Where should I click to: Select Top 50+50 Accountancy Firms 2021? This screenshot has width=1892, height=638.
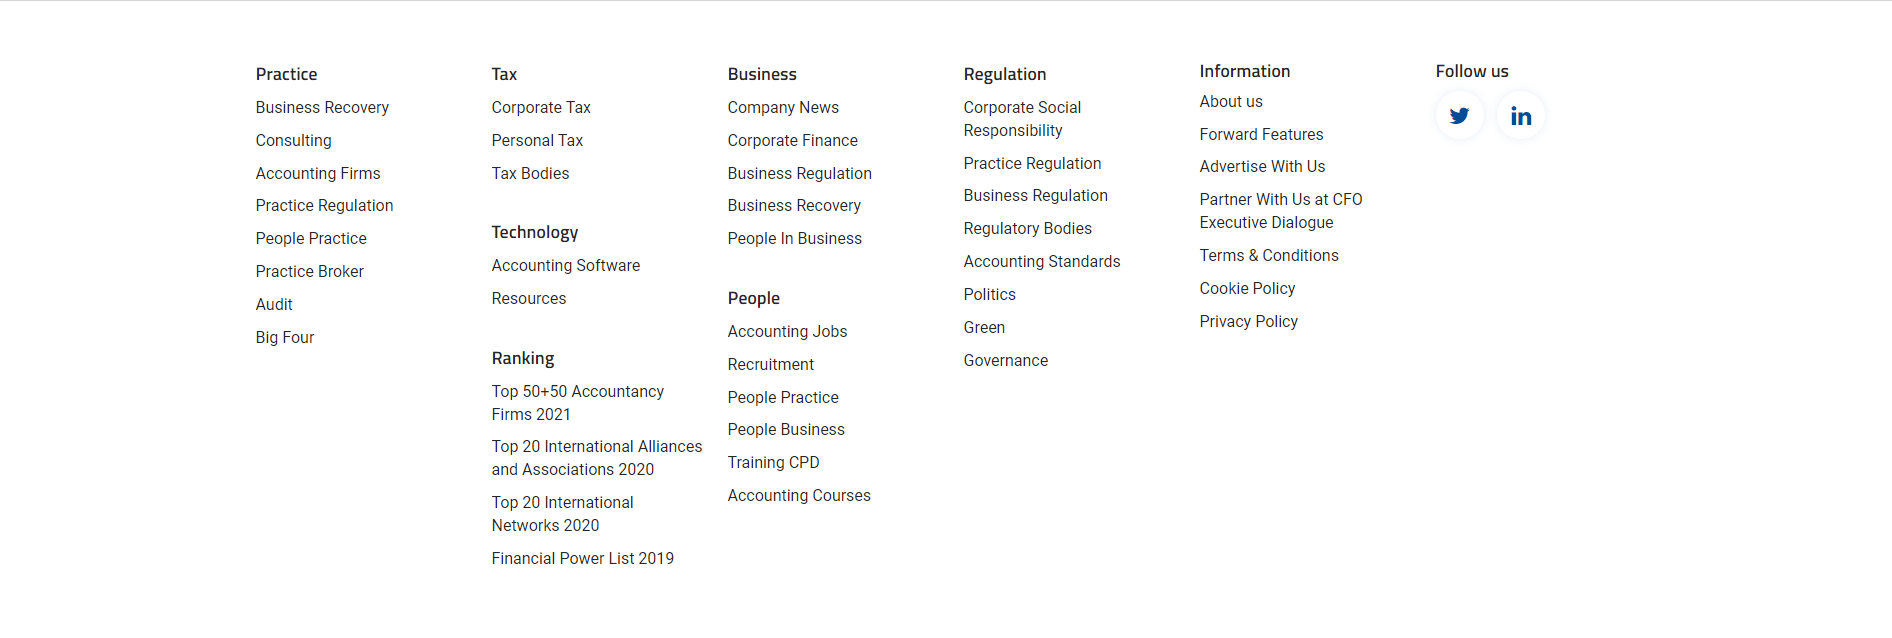pyautogui.click(x=577, y=402)
